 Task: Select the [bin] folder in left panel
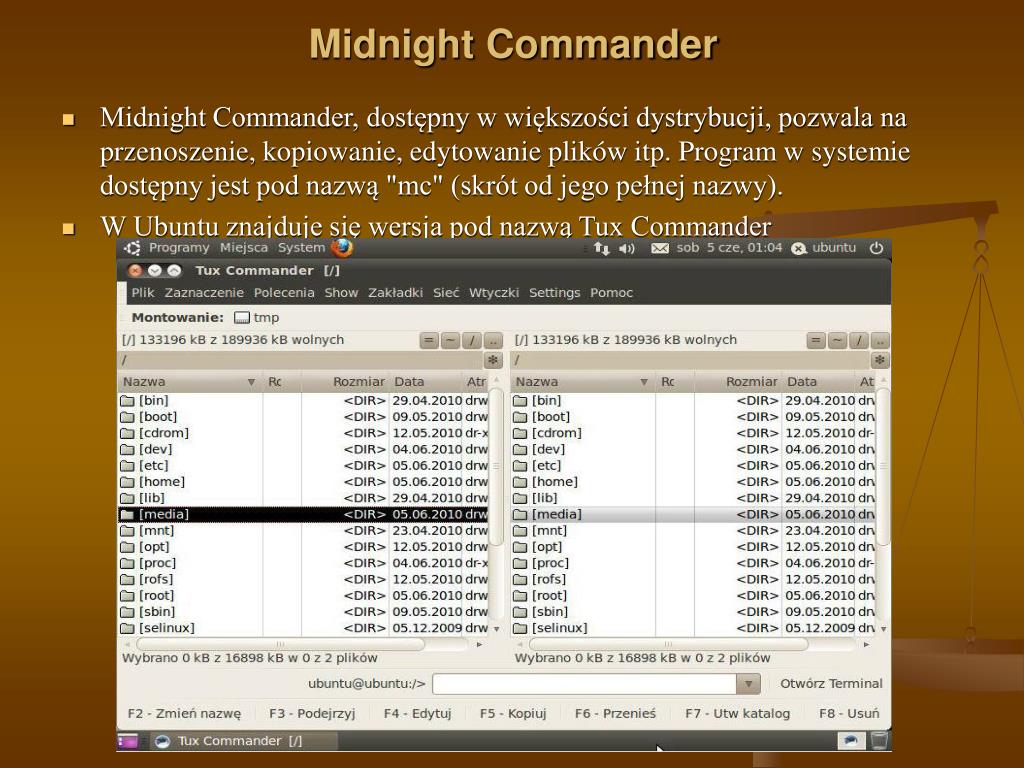coord(302,400)
